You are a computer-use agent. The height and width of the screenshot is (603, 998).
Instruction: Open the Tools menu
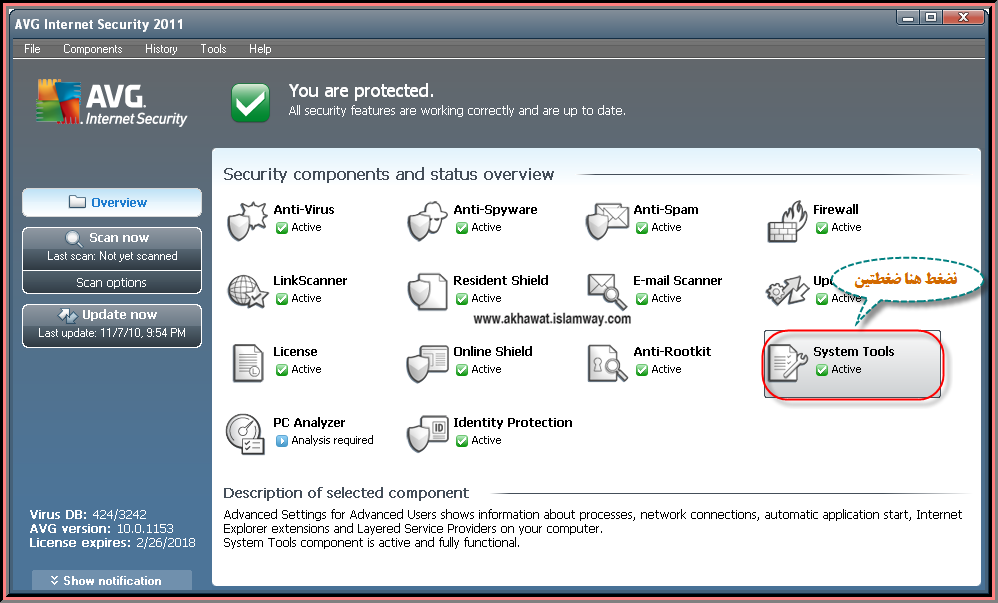pos(213,49)
